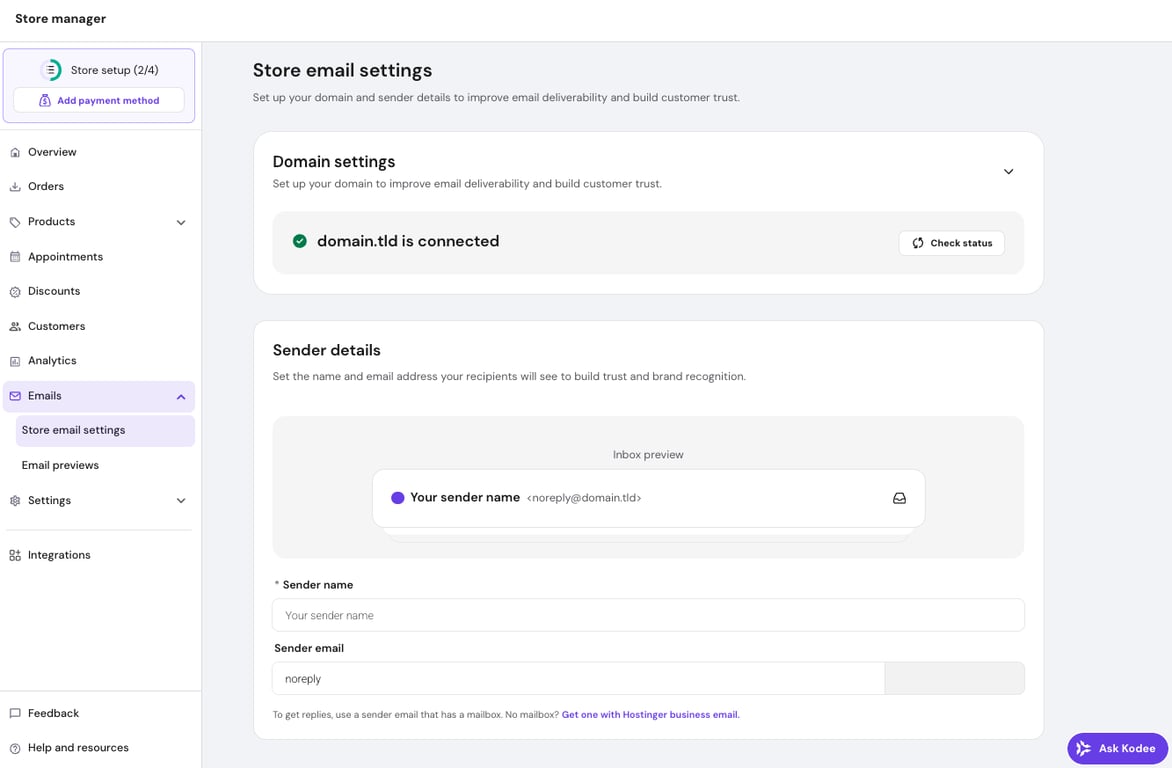Click the Store setup progress ring icon
This screenshot has height=768, width=1172.
51,70
